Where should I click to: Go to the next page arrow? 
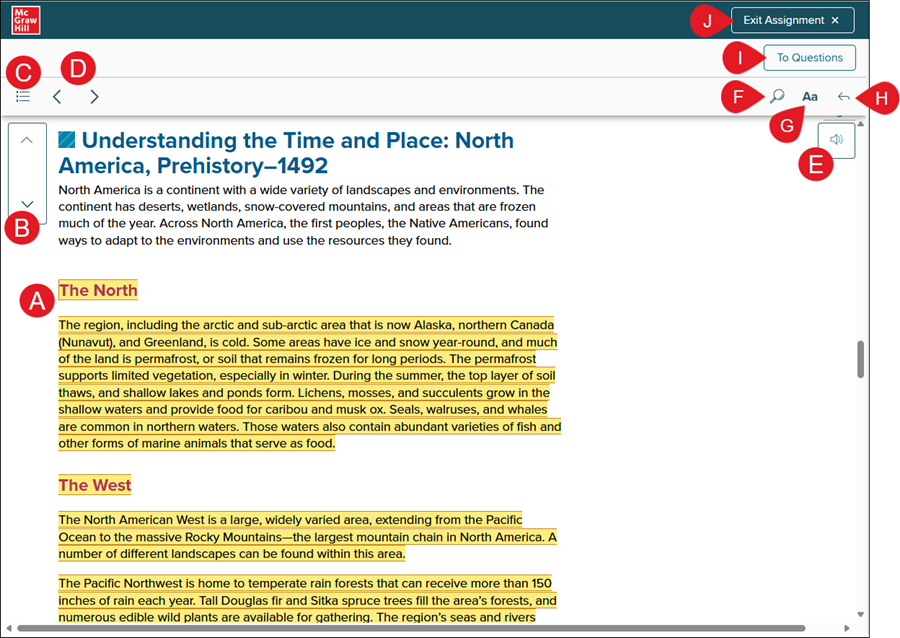coord(94,97)
